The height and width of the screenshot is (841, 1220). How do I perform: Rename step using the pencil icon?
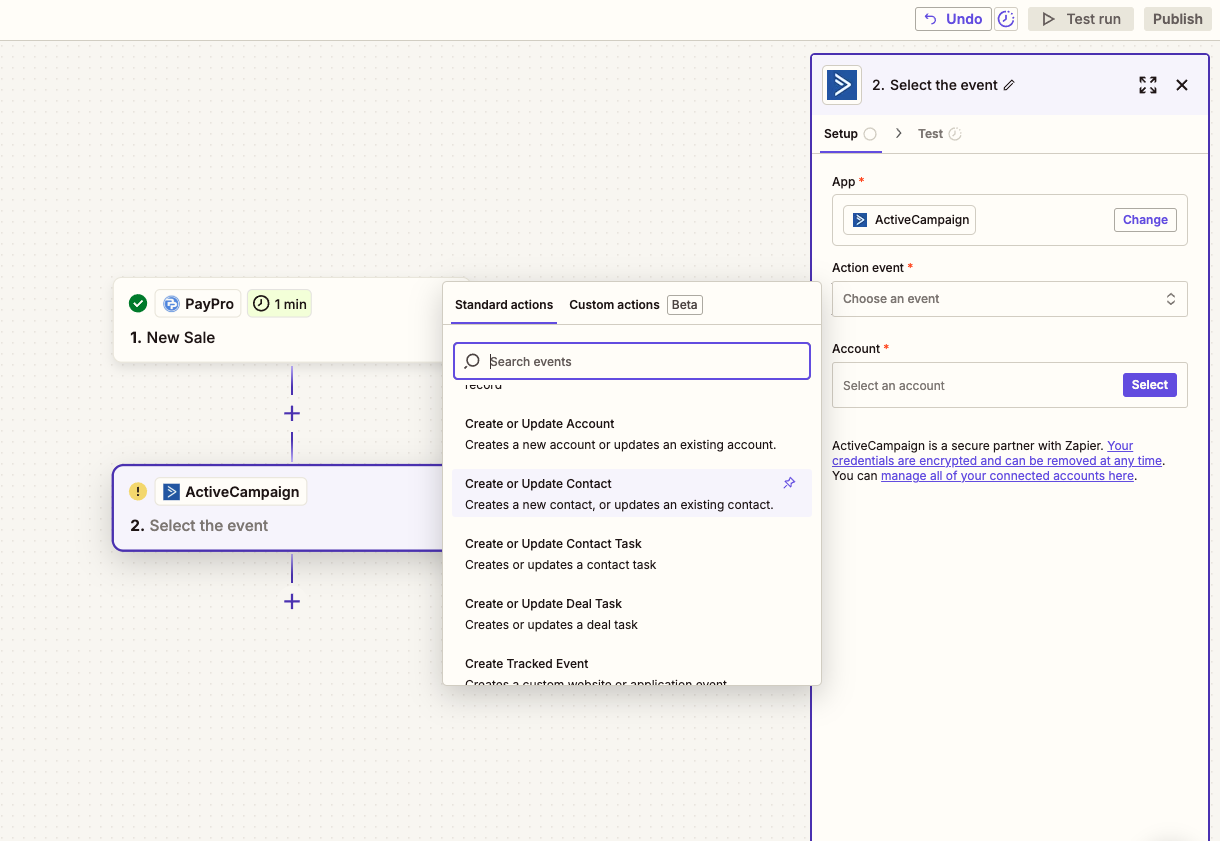[1009, 86]
